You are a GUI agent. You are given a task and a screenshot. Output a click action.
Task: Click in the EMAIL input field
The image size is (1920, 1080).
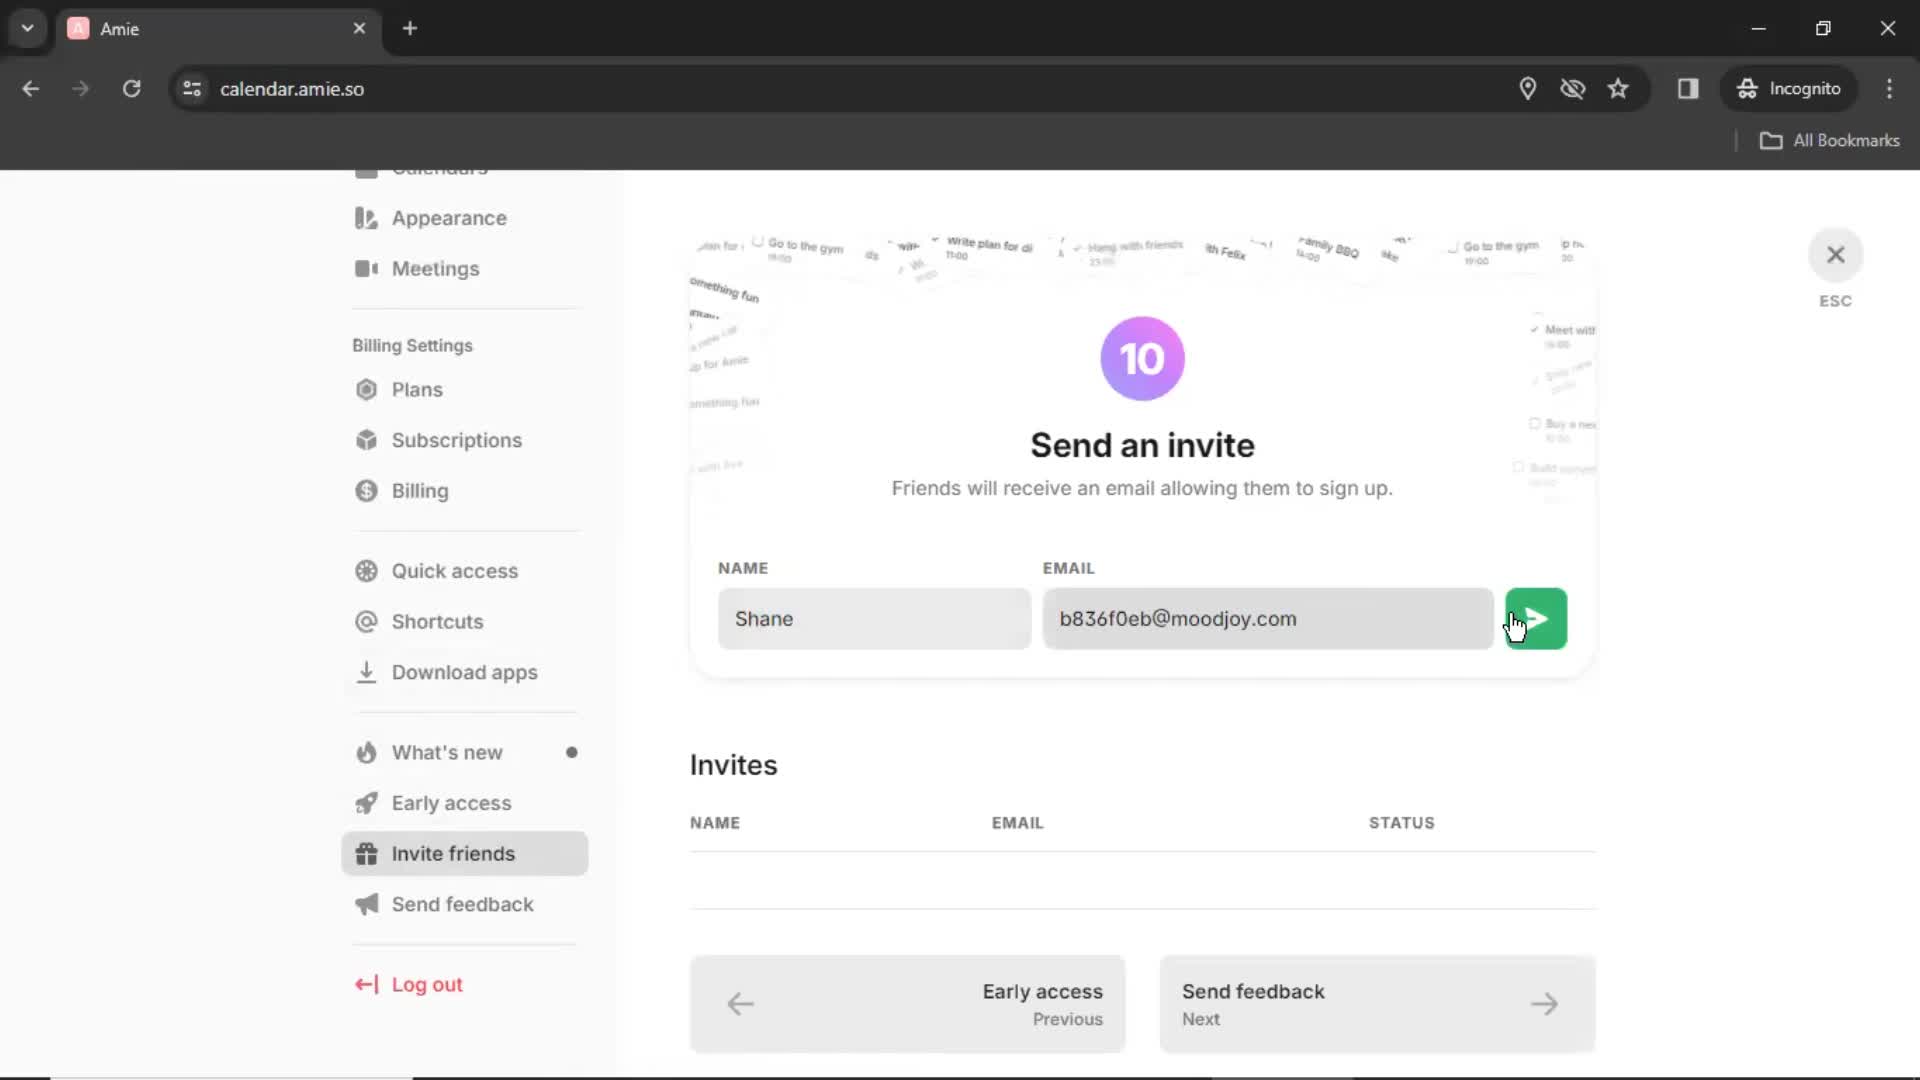[x=1269, y=618]
